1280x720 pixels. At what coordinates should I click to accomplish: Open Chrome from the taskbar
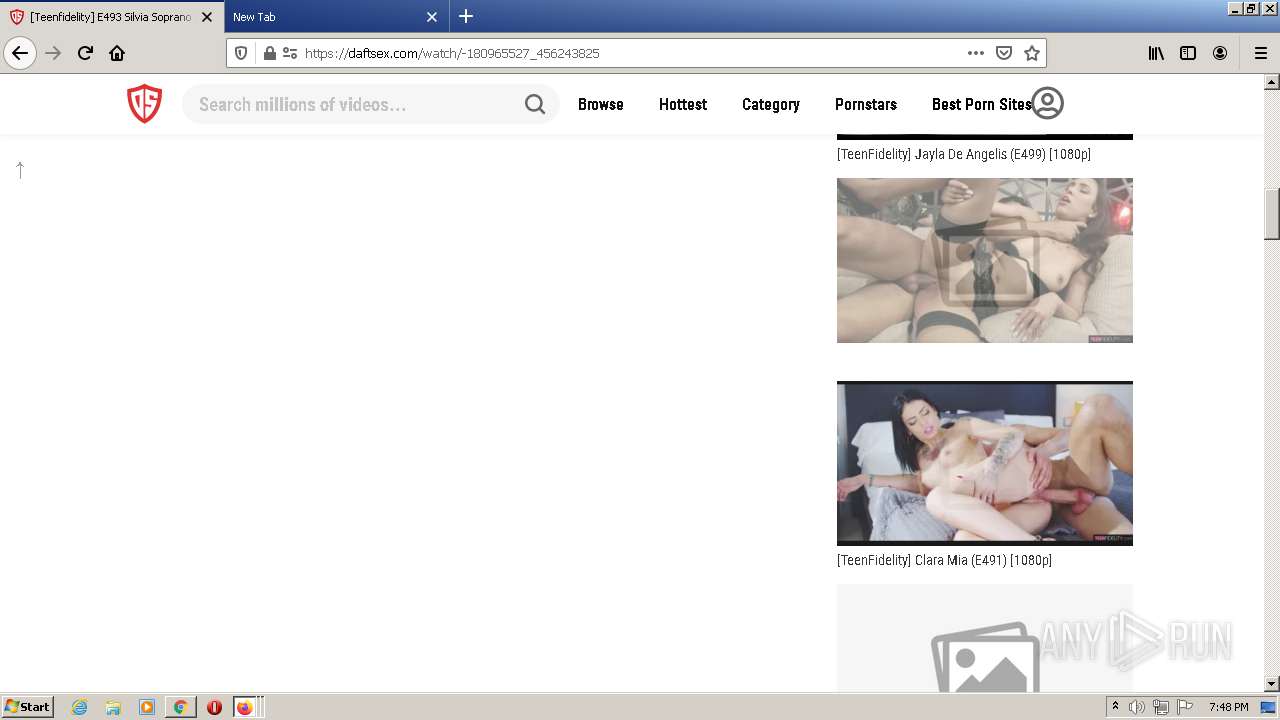coord(181,707)
